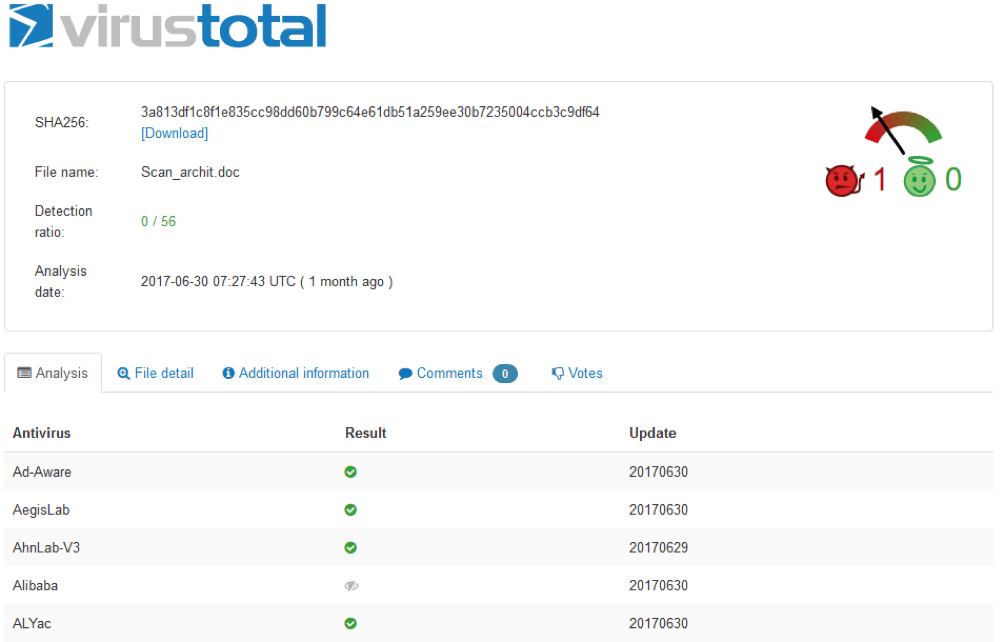Click the Result column header

[x=366, y=433]
